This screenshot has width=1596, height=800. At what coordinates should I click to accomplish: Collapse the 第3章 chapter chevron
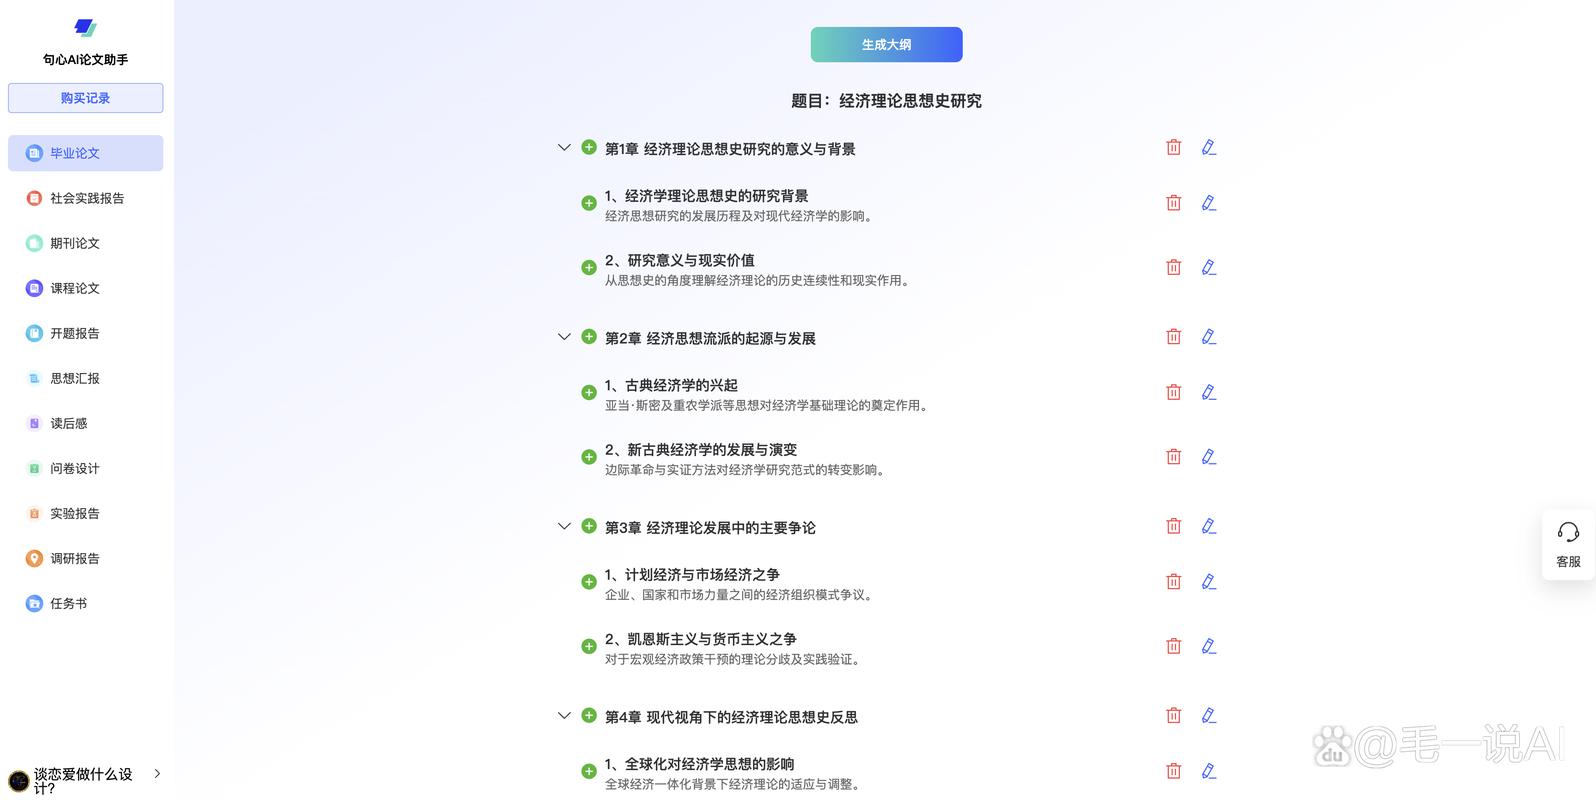click(564, 526)
